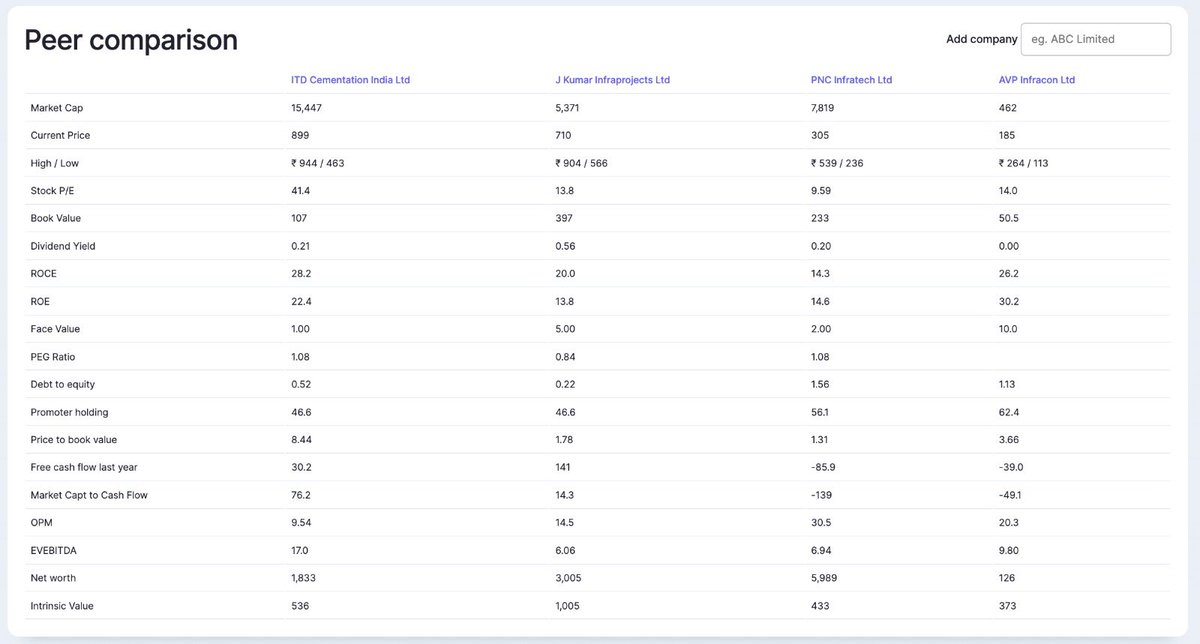
Task: Select the OPM row label
Action: pos(42,523)
